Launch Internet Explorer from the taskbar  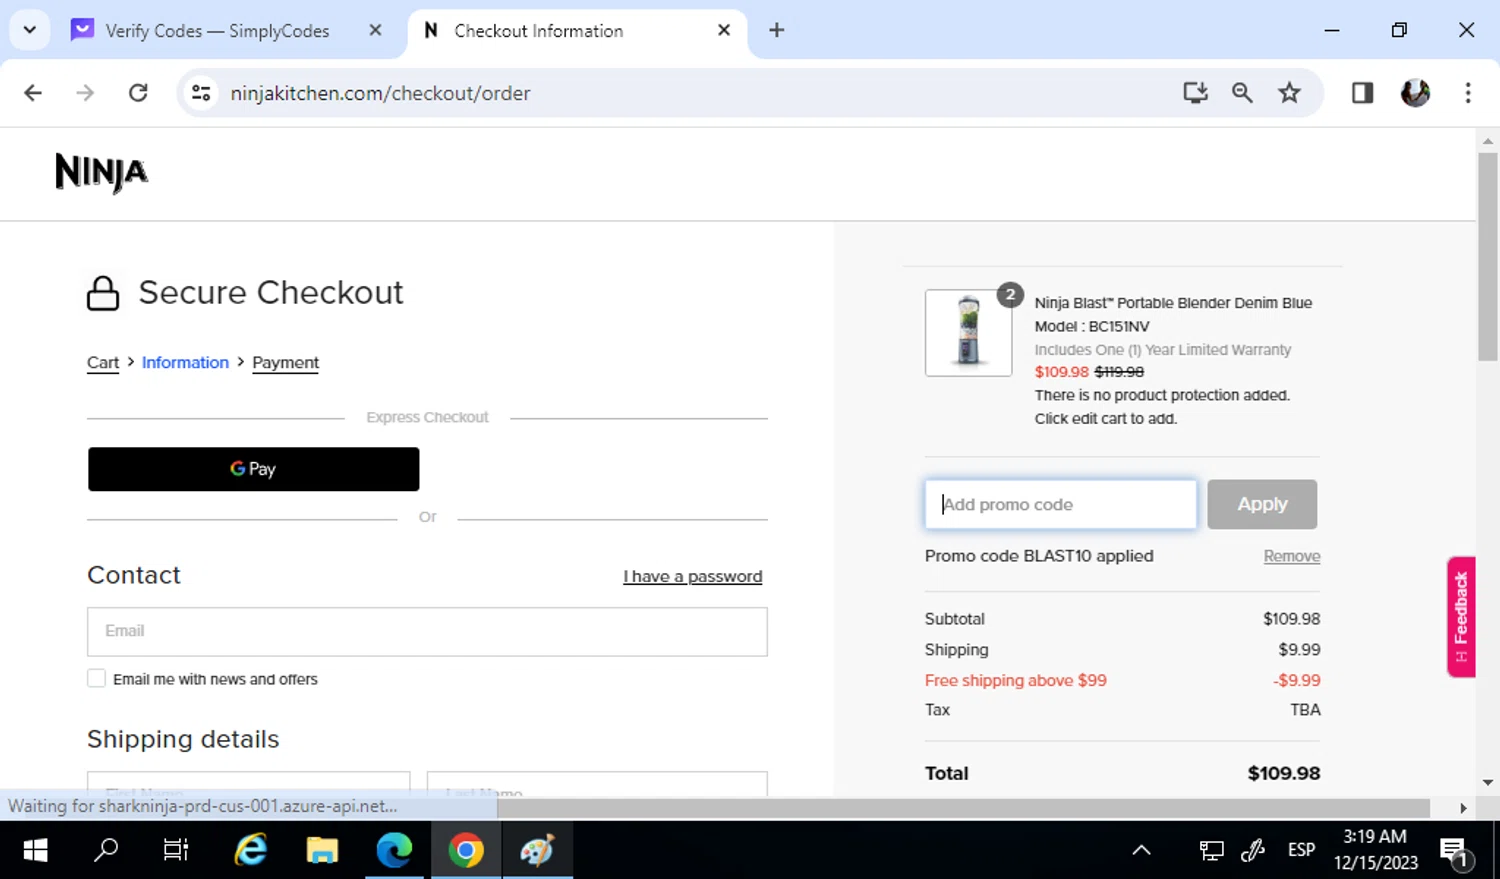[x=250, y=850]
